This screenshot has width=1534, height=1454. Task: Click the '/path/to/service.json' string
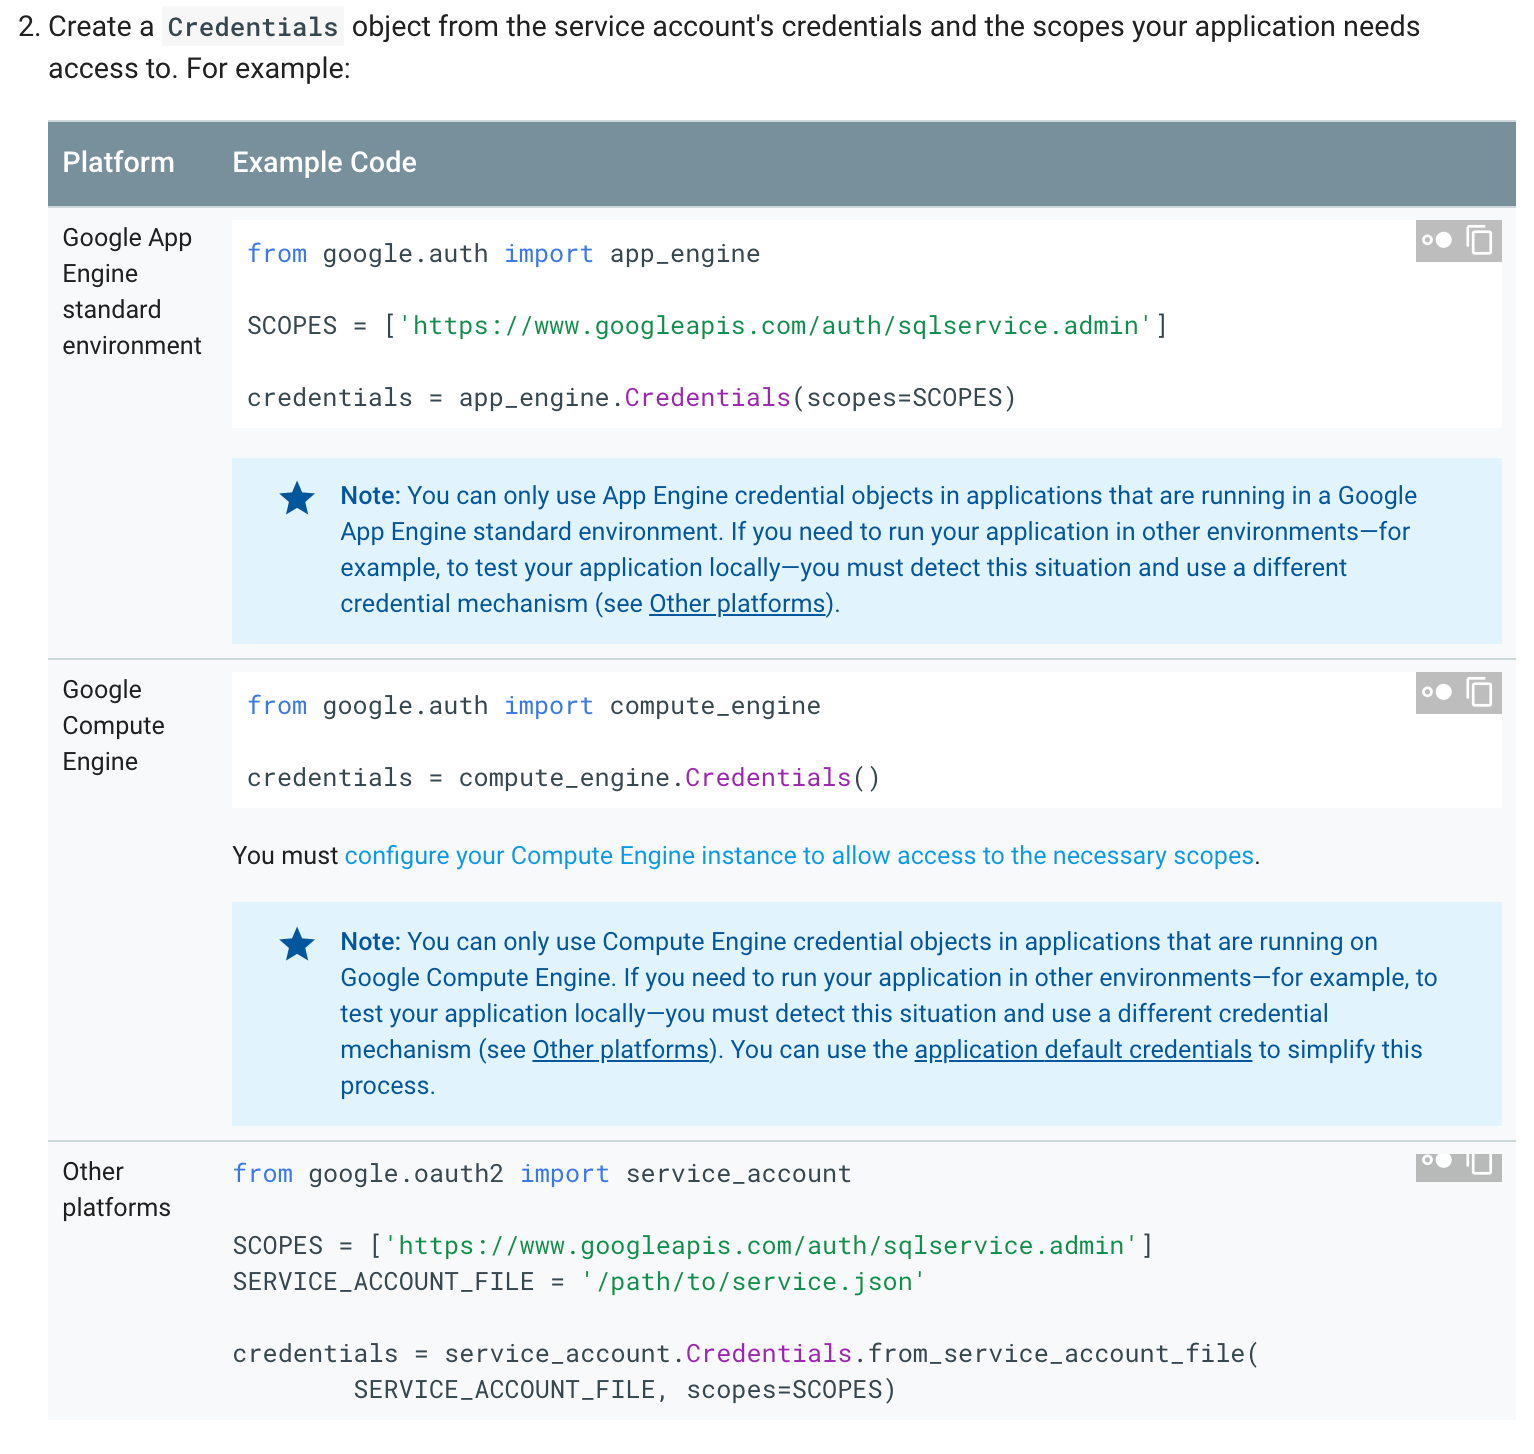point(753,1282)
